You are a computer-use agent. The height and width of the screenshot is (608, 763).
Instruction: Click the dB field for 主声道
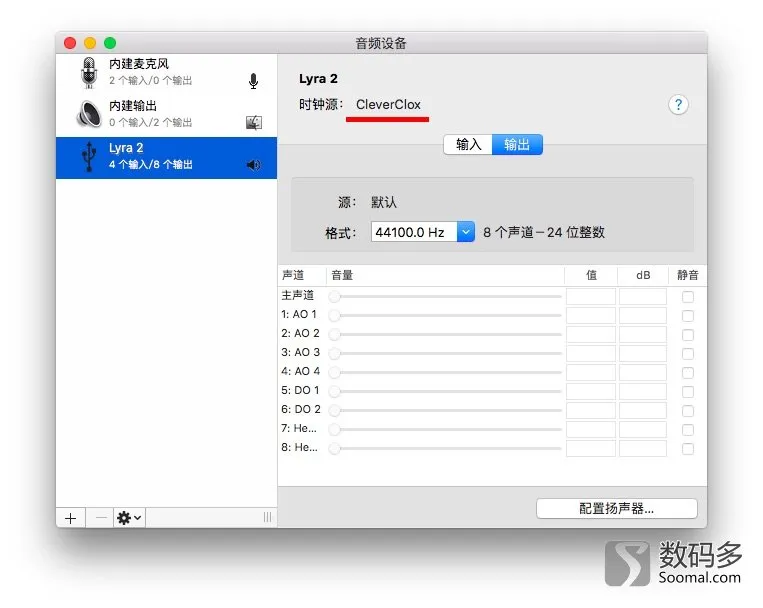[643, 296]
